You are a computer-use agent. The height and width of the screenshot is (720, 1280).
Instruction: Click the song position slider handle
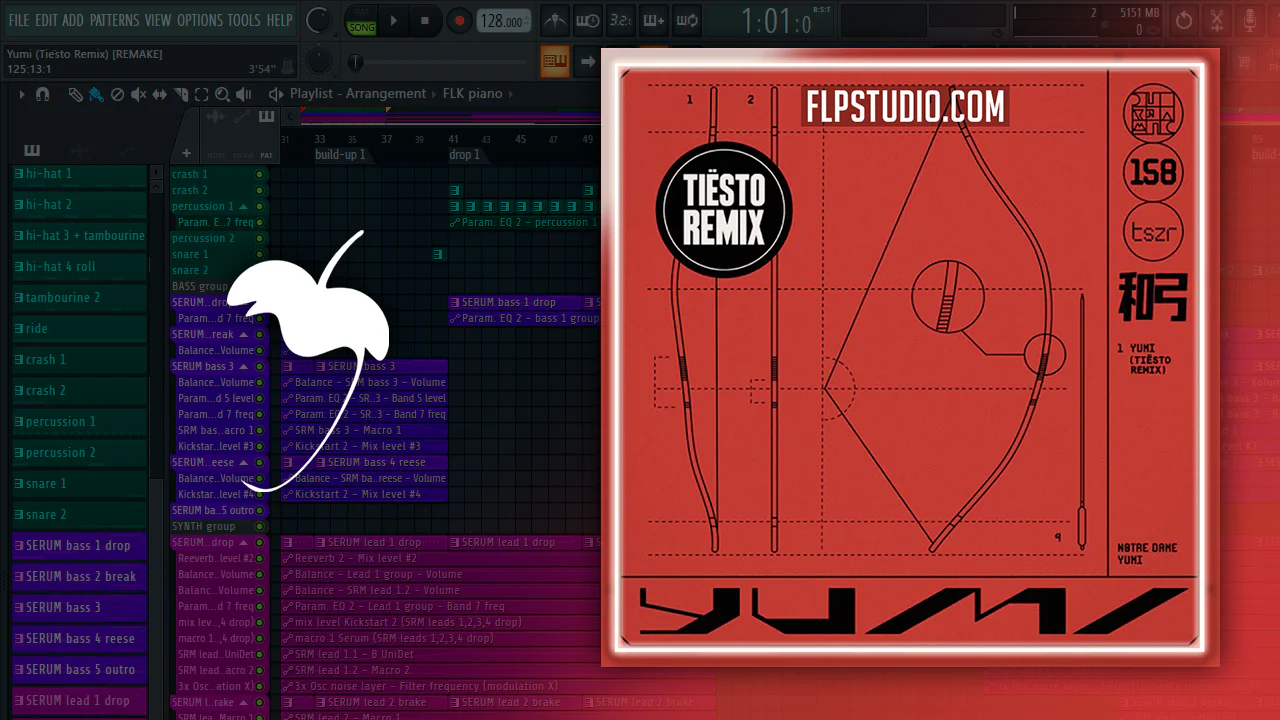click(x=355, y=63)
